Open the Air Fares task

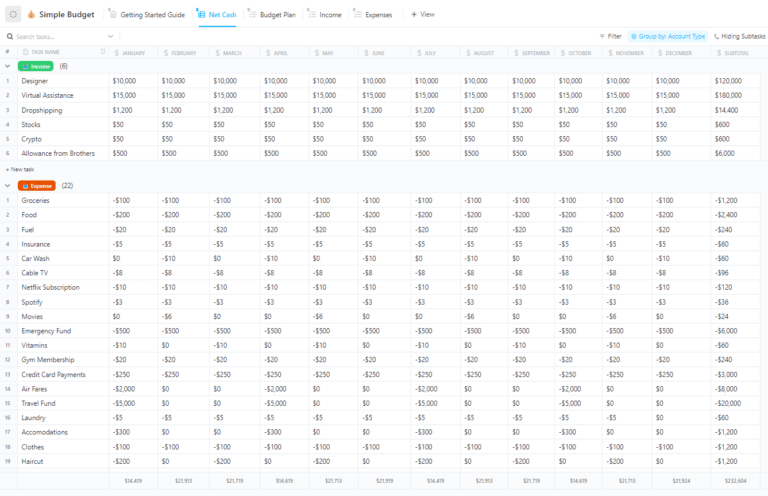[x=34, y=389]
